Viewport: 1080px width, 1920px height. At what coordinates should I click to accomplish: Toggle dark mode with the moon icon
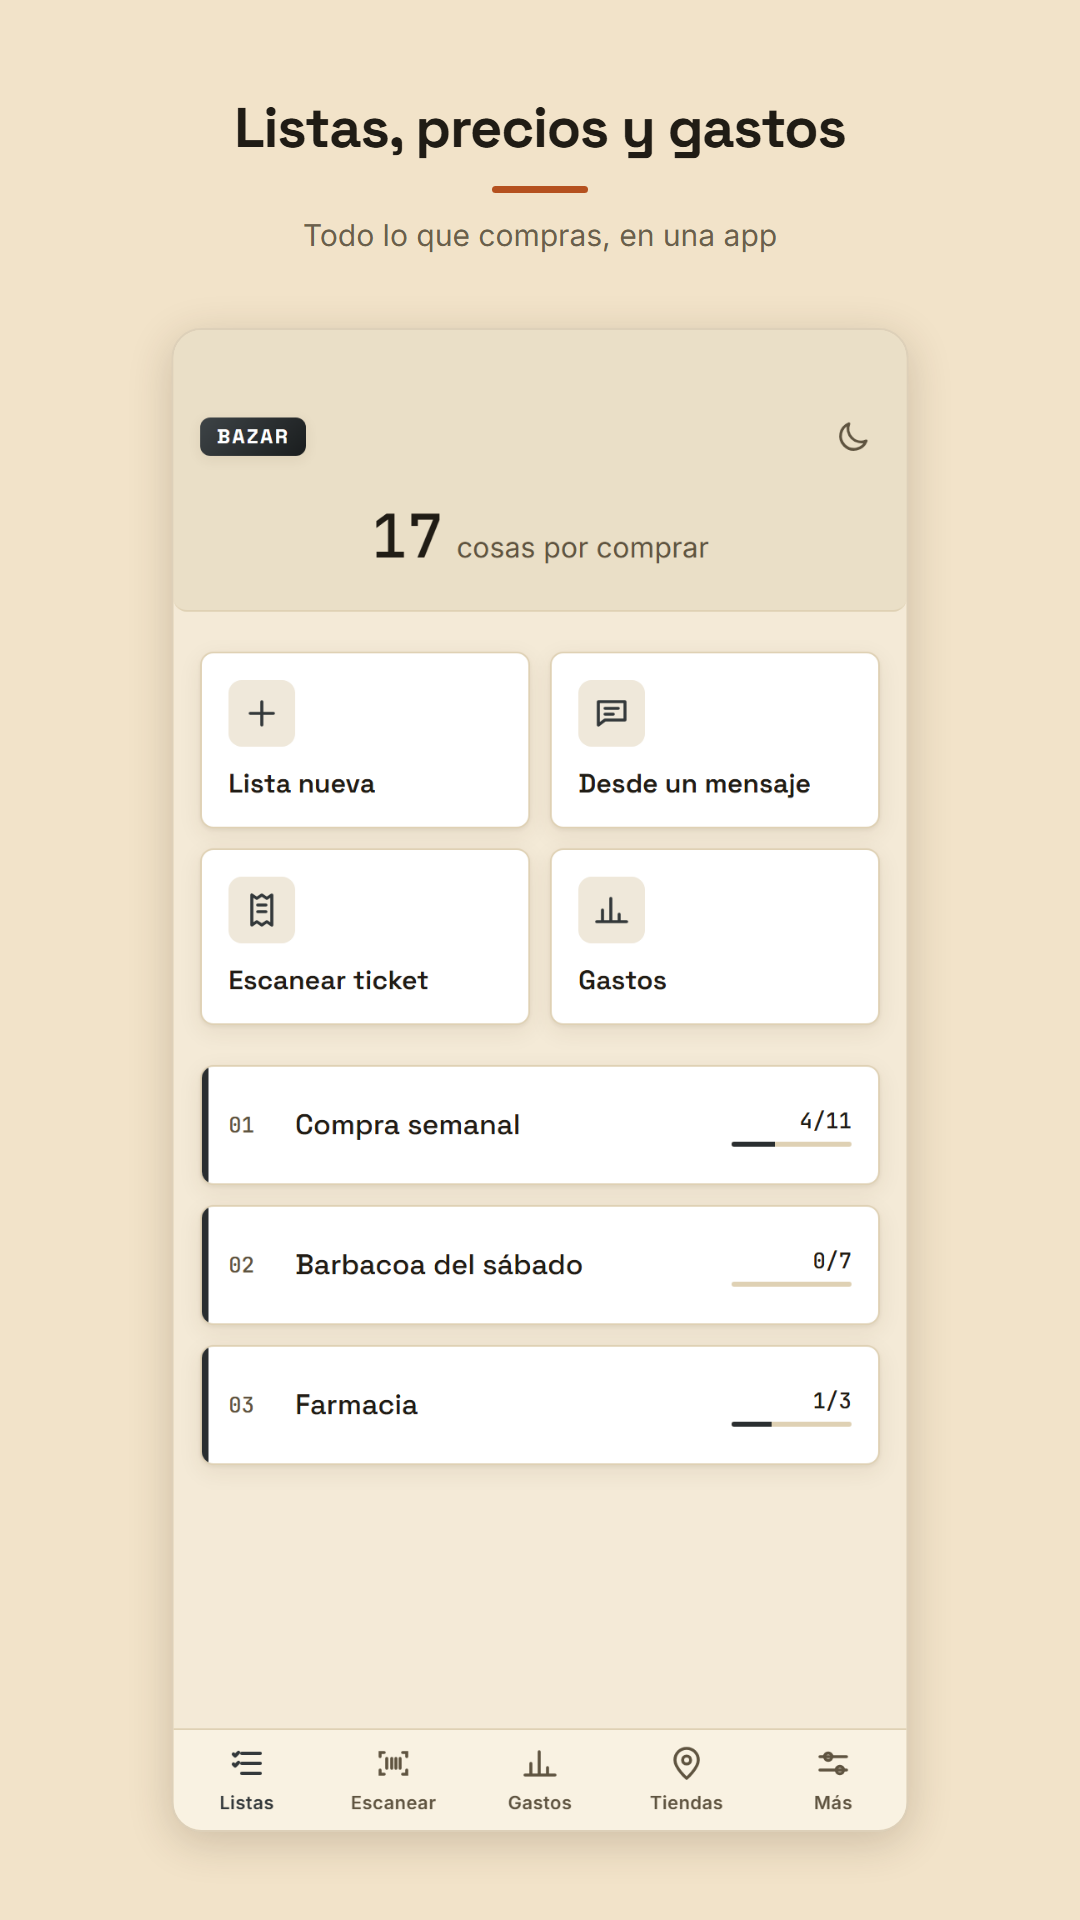click(x=853, y=437)
